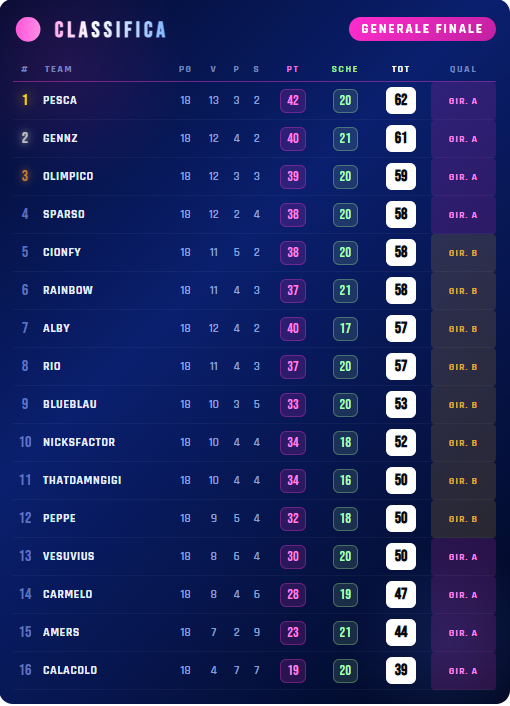Select the PT column header
Image resolution: width=510 pixels, height=706 pixels.
pyautogui.click(x=293, y=69)
